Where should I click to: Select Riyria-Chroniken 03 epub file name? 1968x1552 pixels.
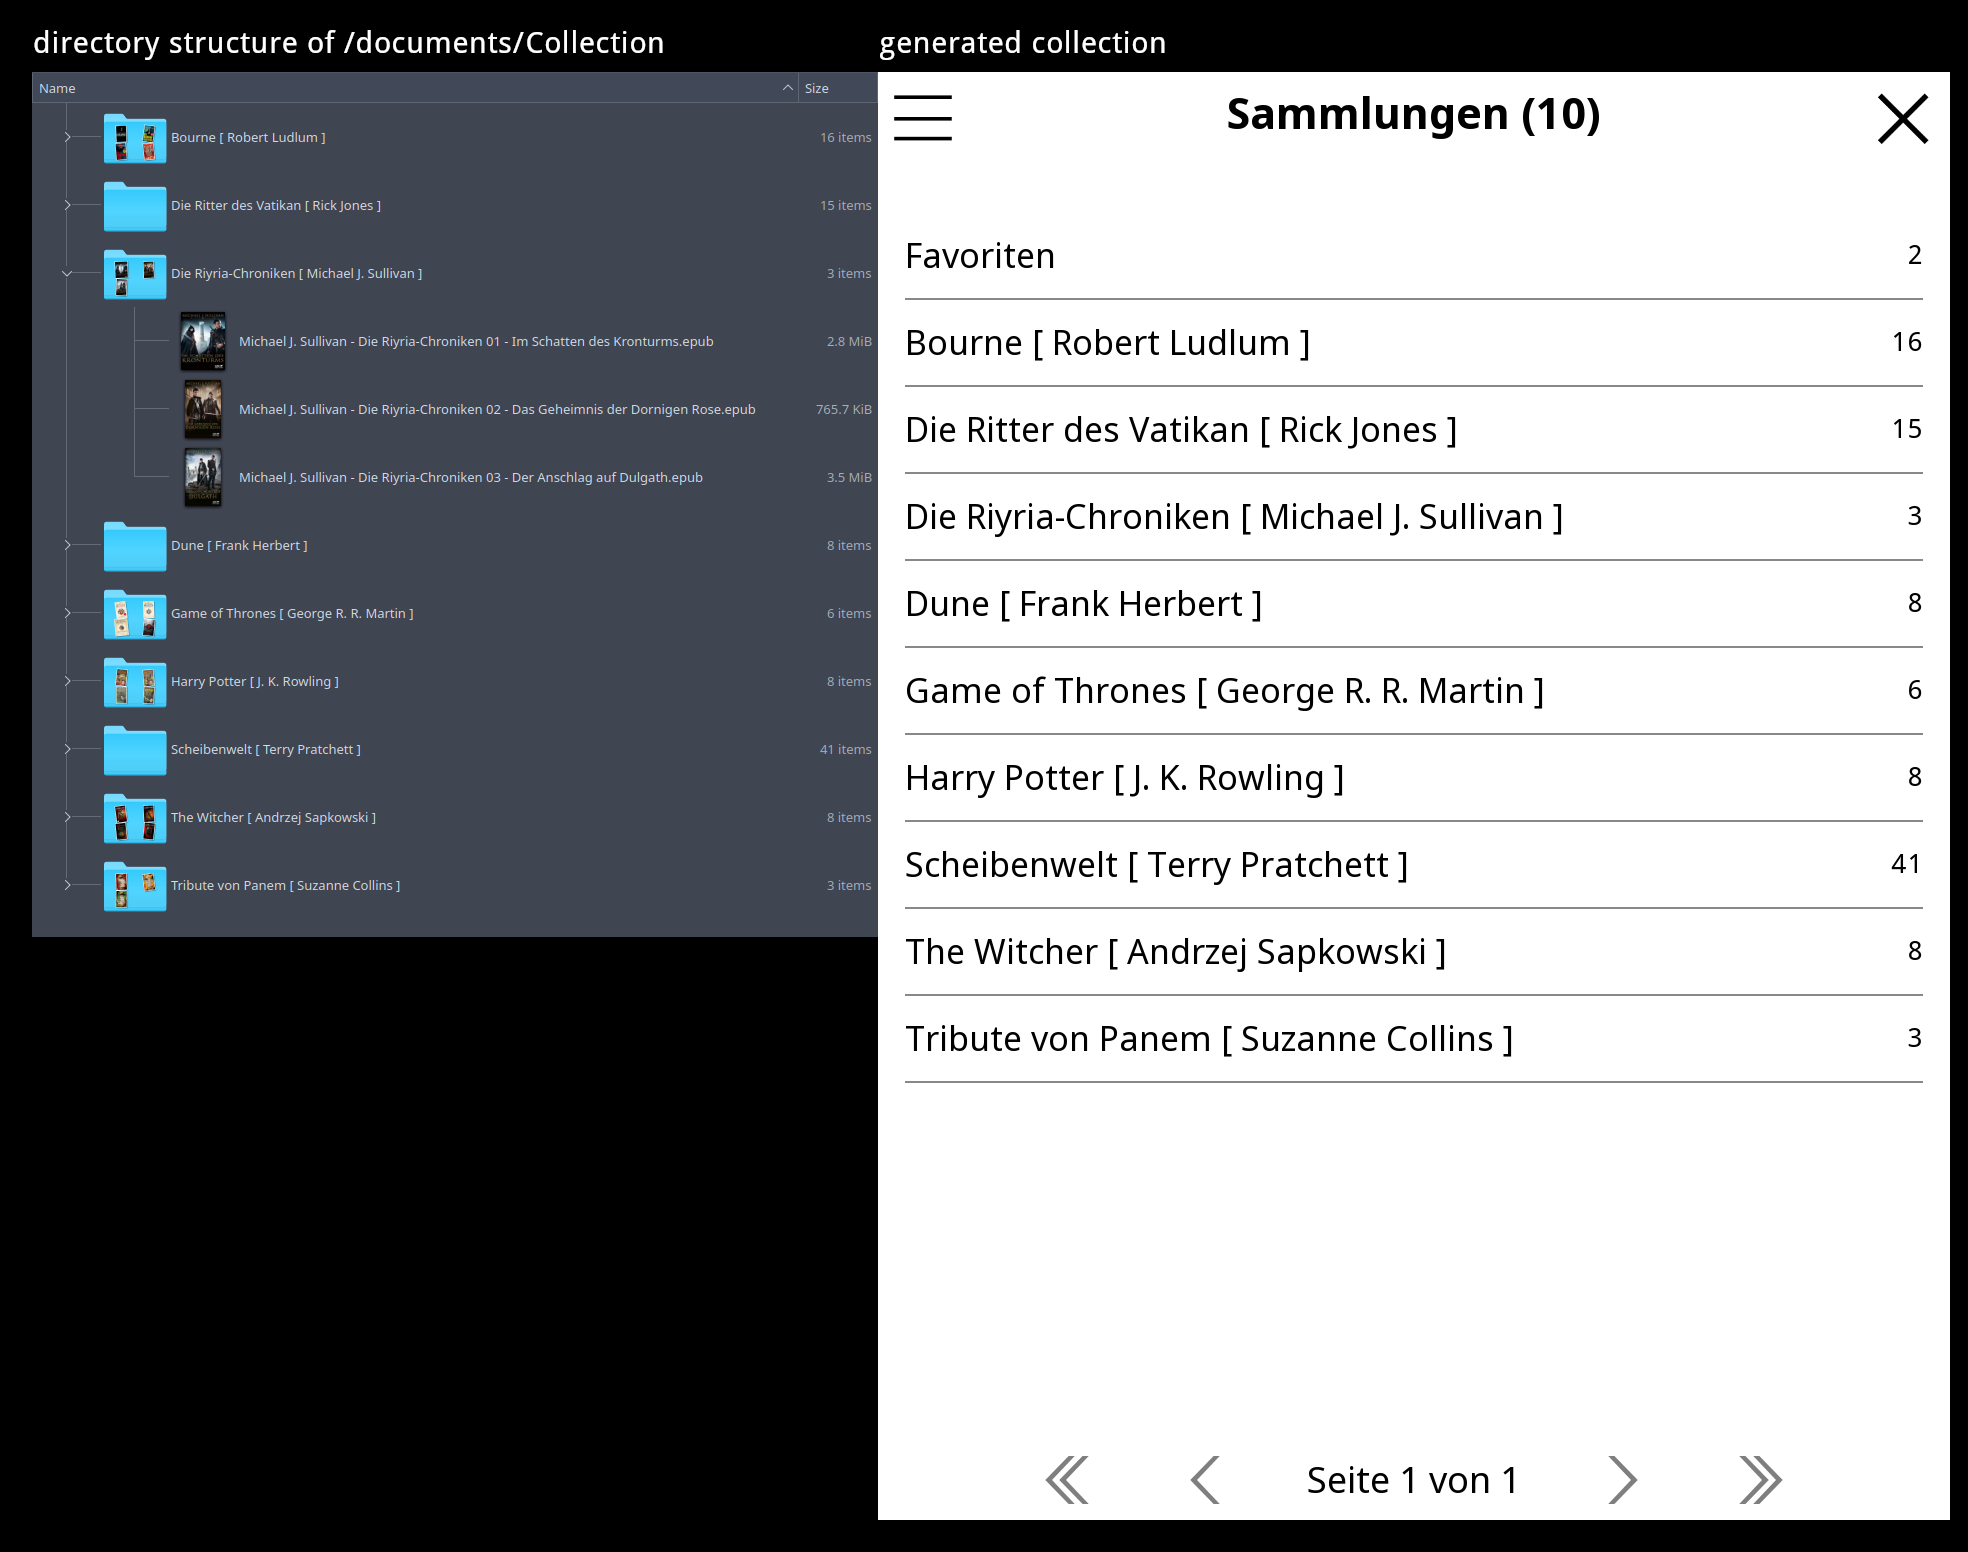pos(471,477)
